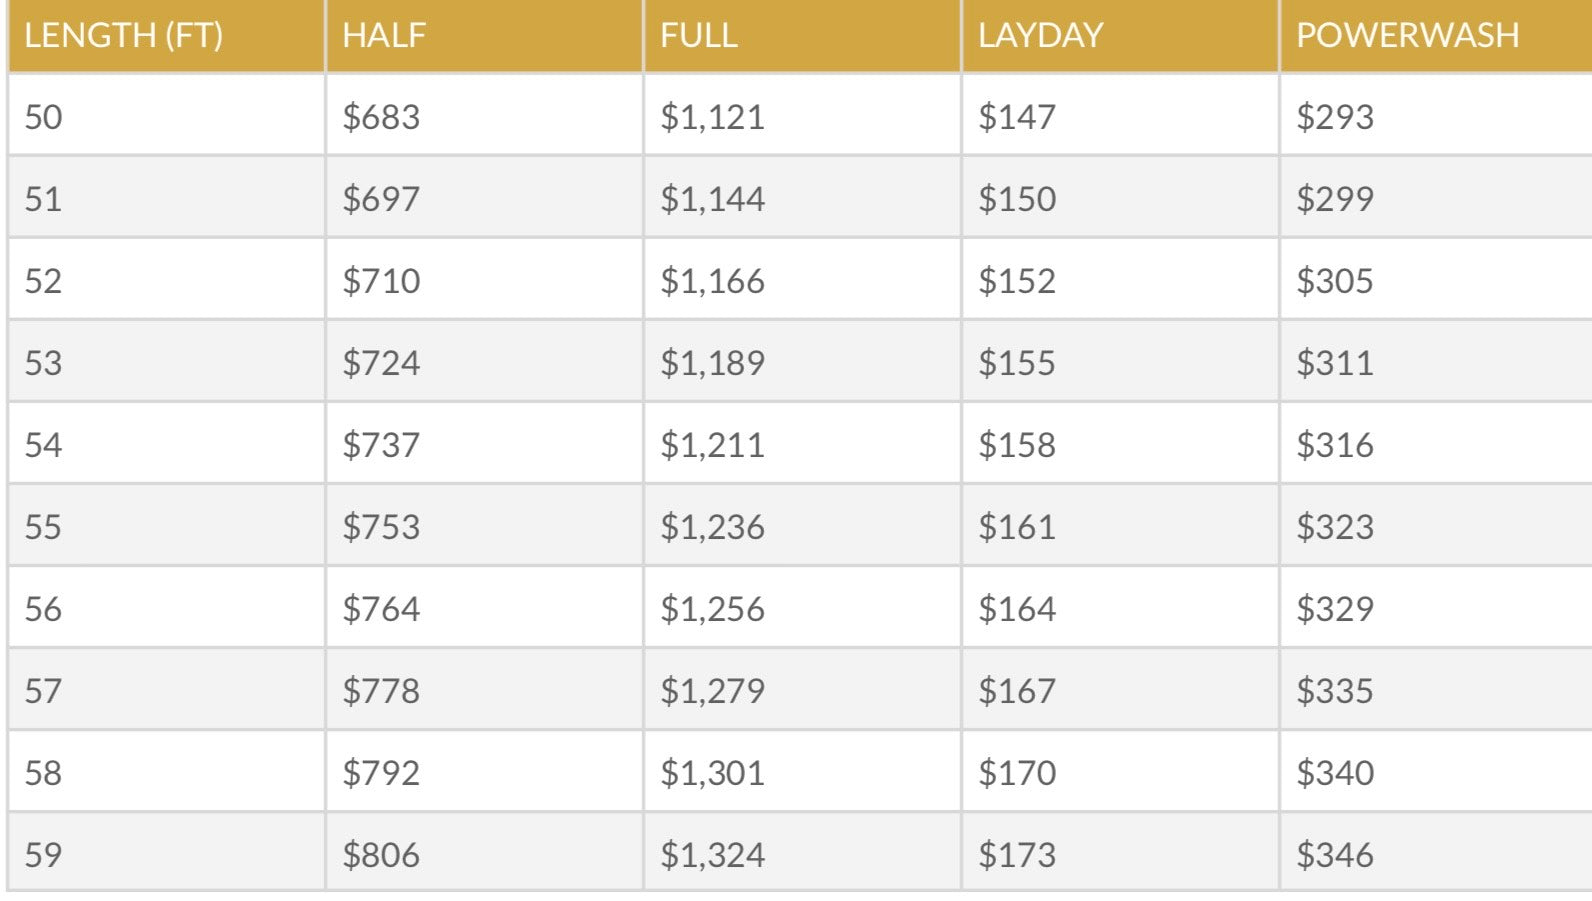
Task: Click the $806 half price cell
Action: (x=381, y=855)
